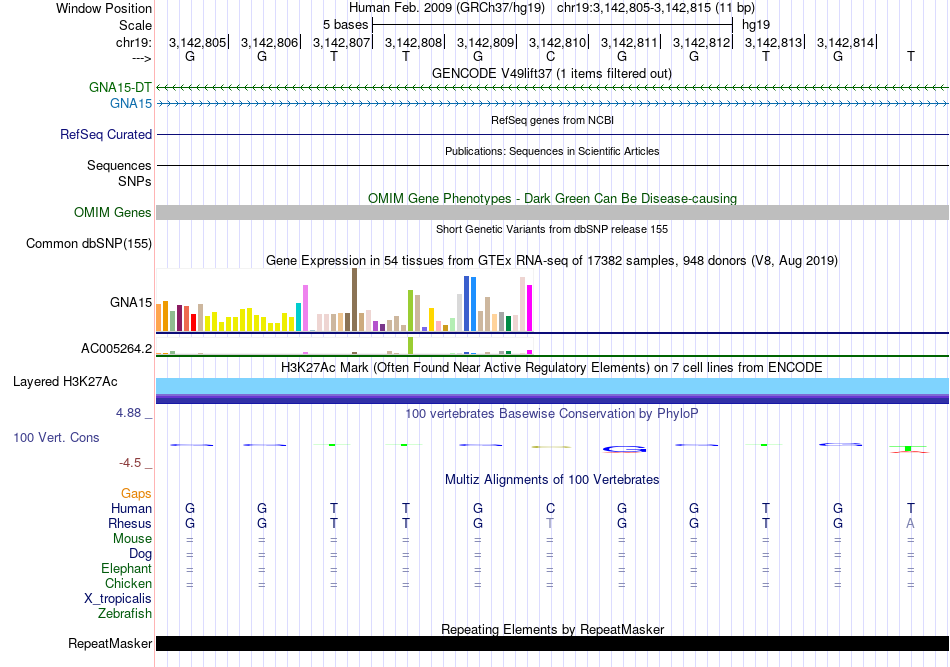The image size is (950, 667).
Task: Select the Zebrafish species label
Action: (x=125, y=614)
